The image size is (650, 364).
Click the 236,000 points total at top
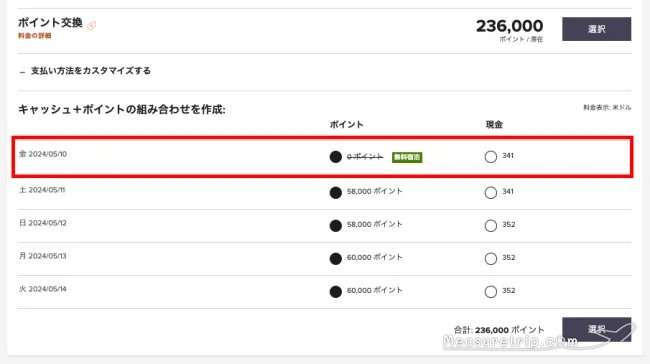tap(509, 26)
